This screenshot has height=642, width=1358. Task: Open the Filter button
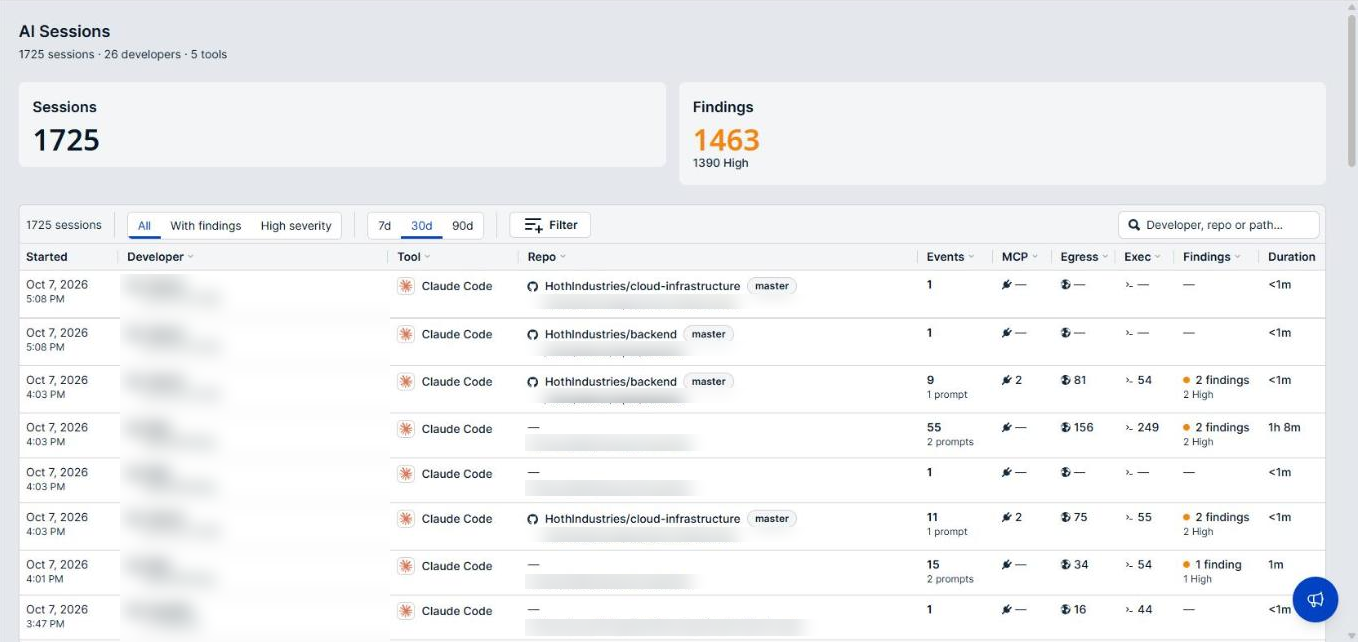tap(550, 225)
